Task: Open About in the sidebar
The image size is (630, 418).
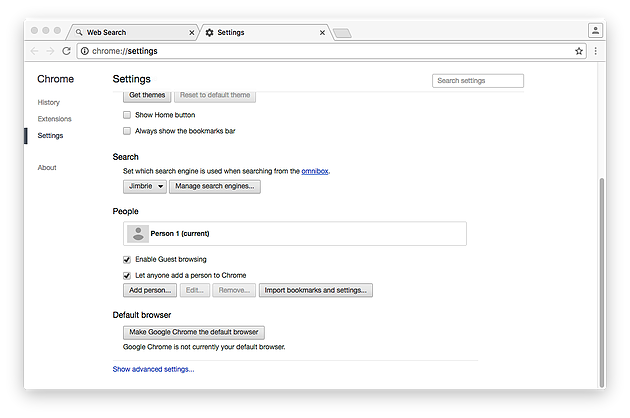Action: click(47, 168)
